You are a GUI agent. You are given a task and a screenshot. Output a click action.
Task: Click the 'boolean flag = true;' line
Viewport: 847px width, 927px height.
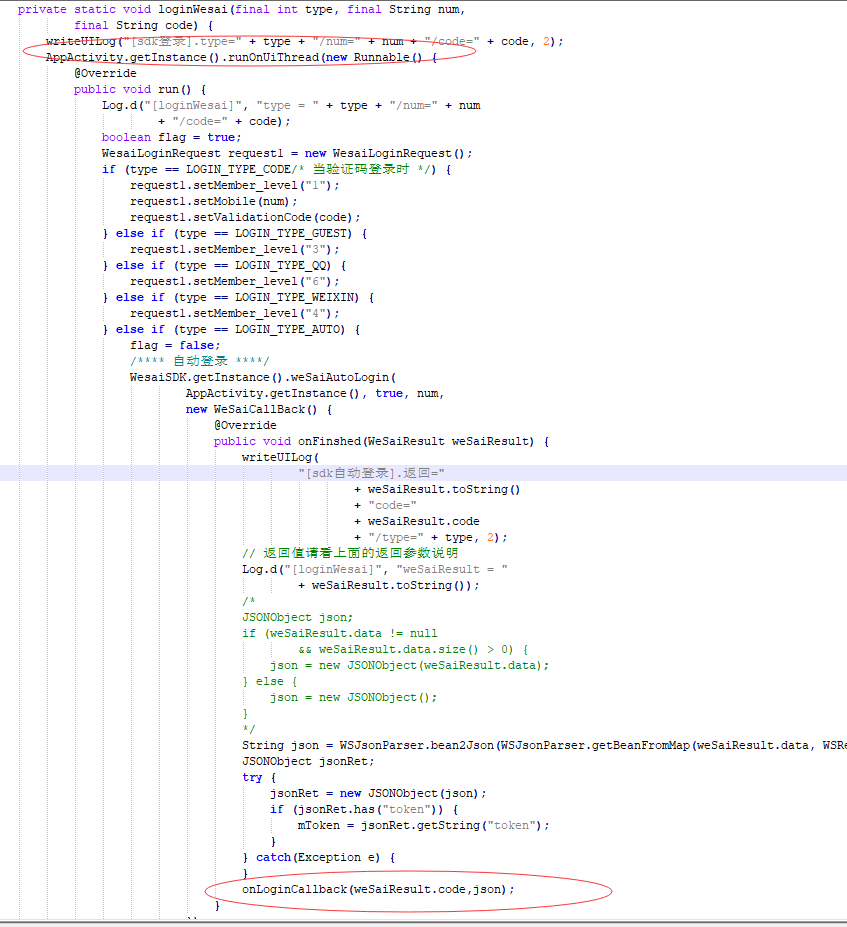tap(171, 137)
